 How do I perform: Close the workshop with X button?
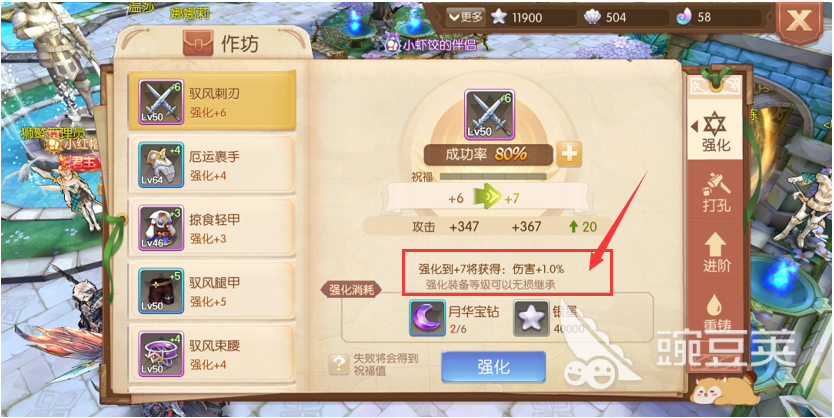[799, 22]
